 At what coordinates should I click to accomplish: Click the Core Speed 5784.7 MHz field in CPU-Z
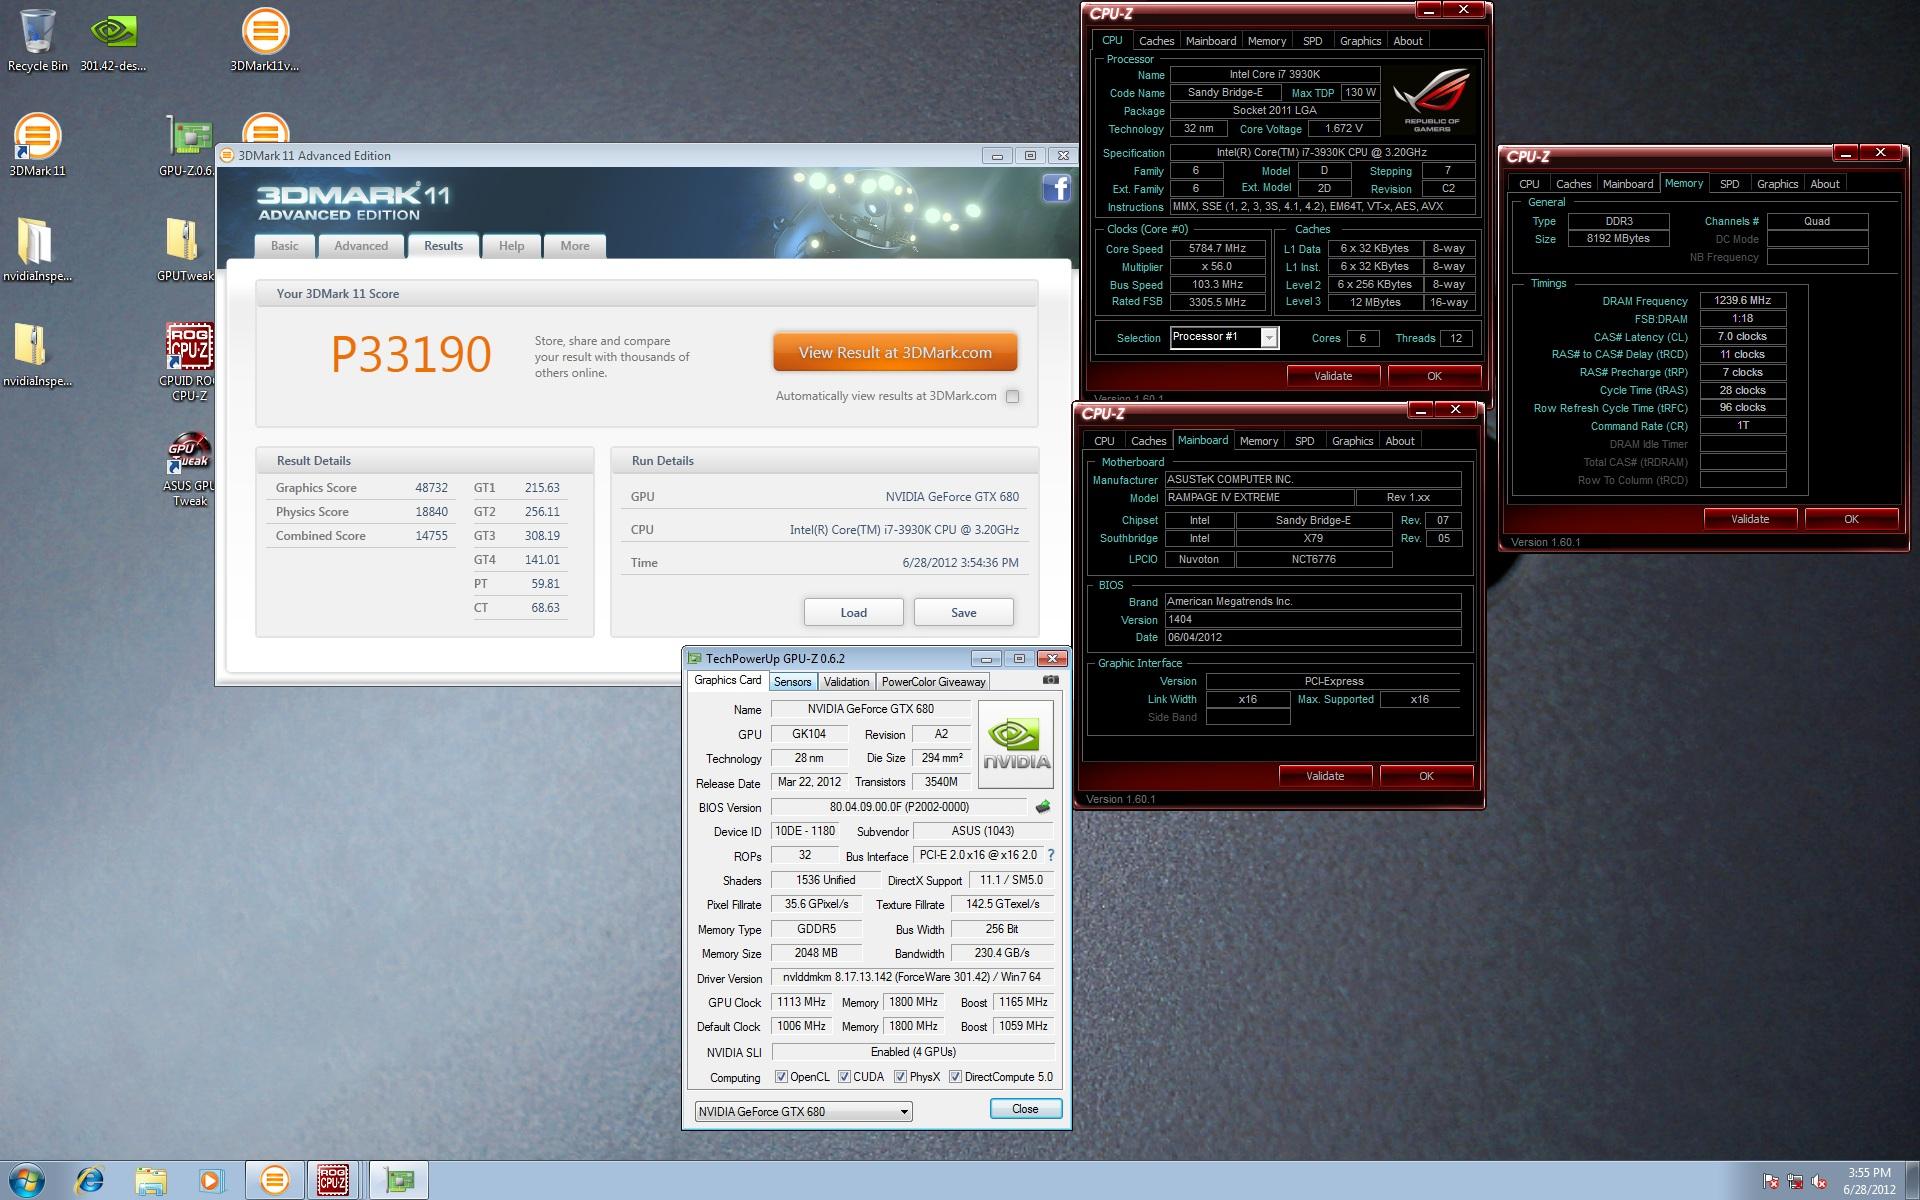[1217, 249]
